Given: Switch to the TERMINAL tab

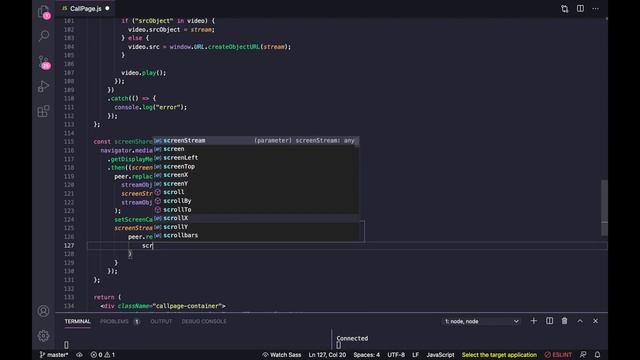Looking at the screenshot, I should 78,321.
